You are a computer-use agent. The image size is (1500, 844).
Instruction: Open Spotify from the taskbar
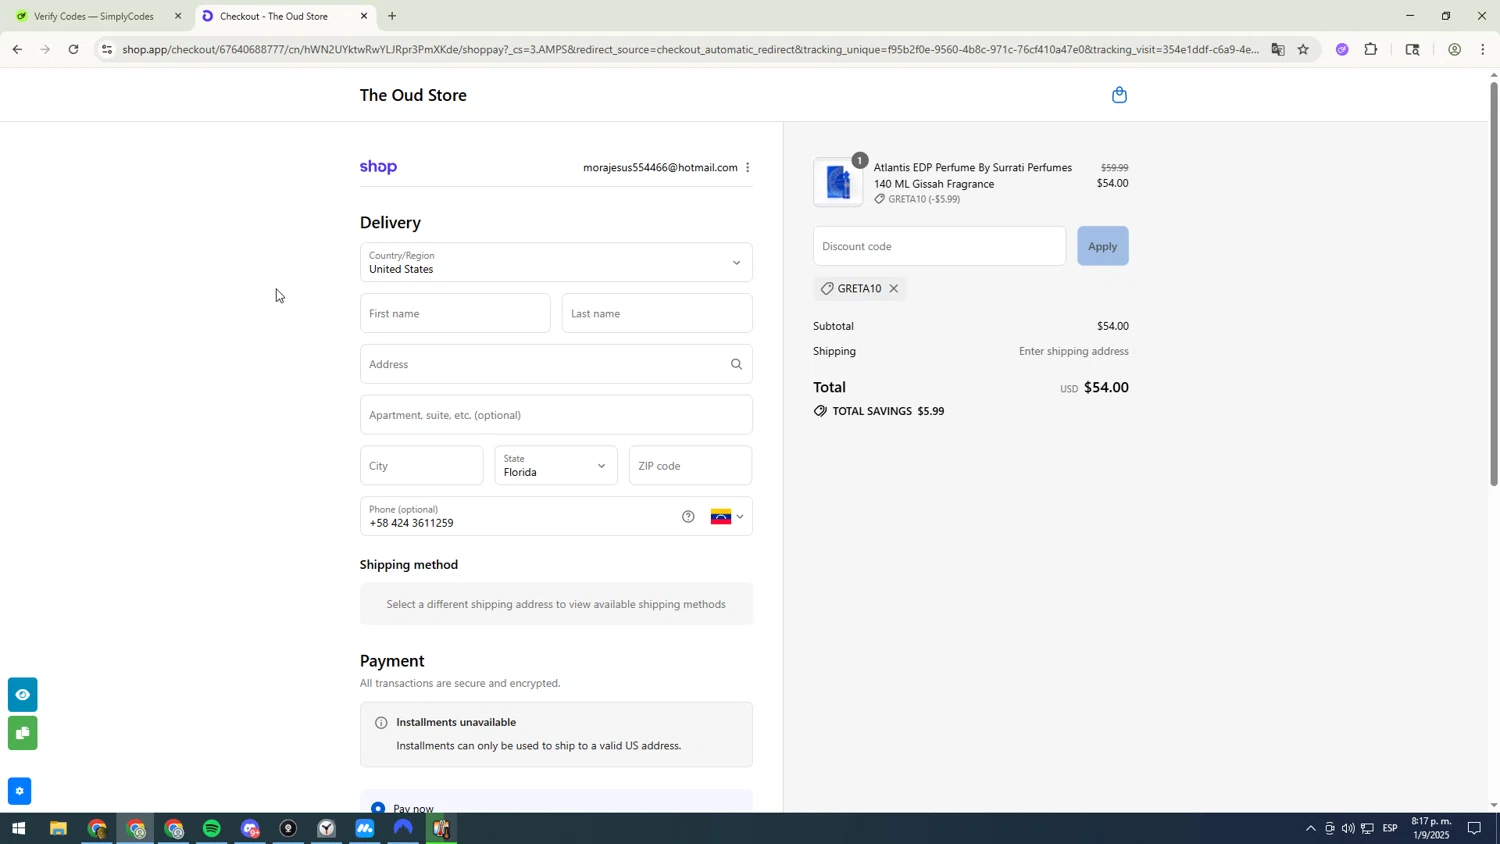212,829
